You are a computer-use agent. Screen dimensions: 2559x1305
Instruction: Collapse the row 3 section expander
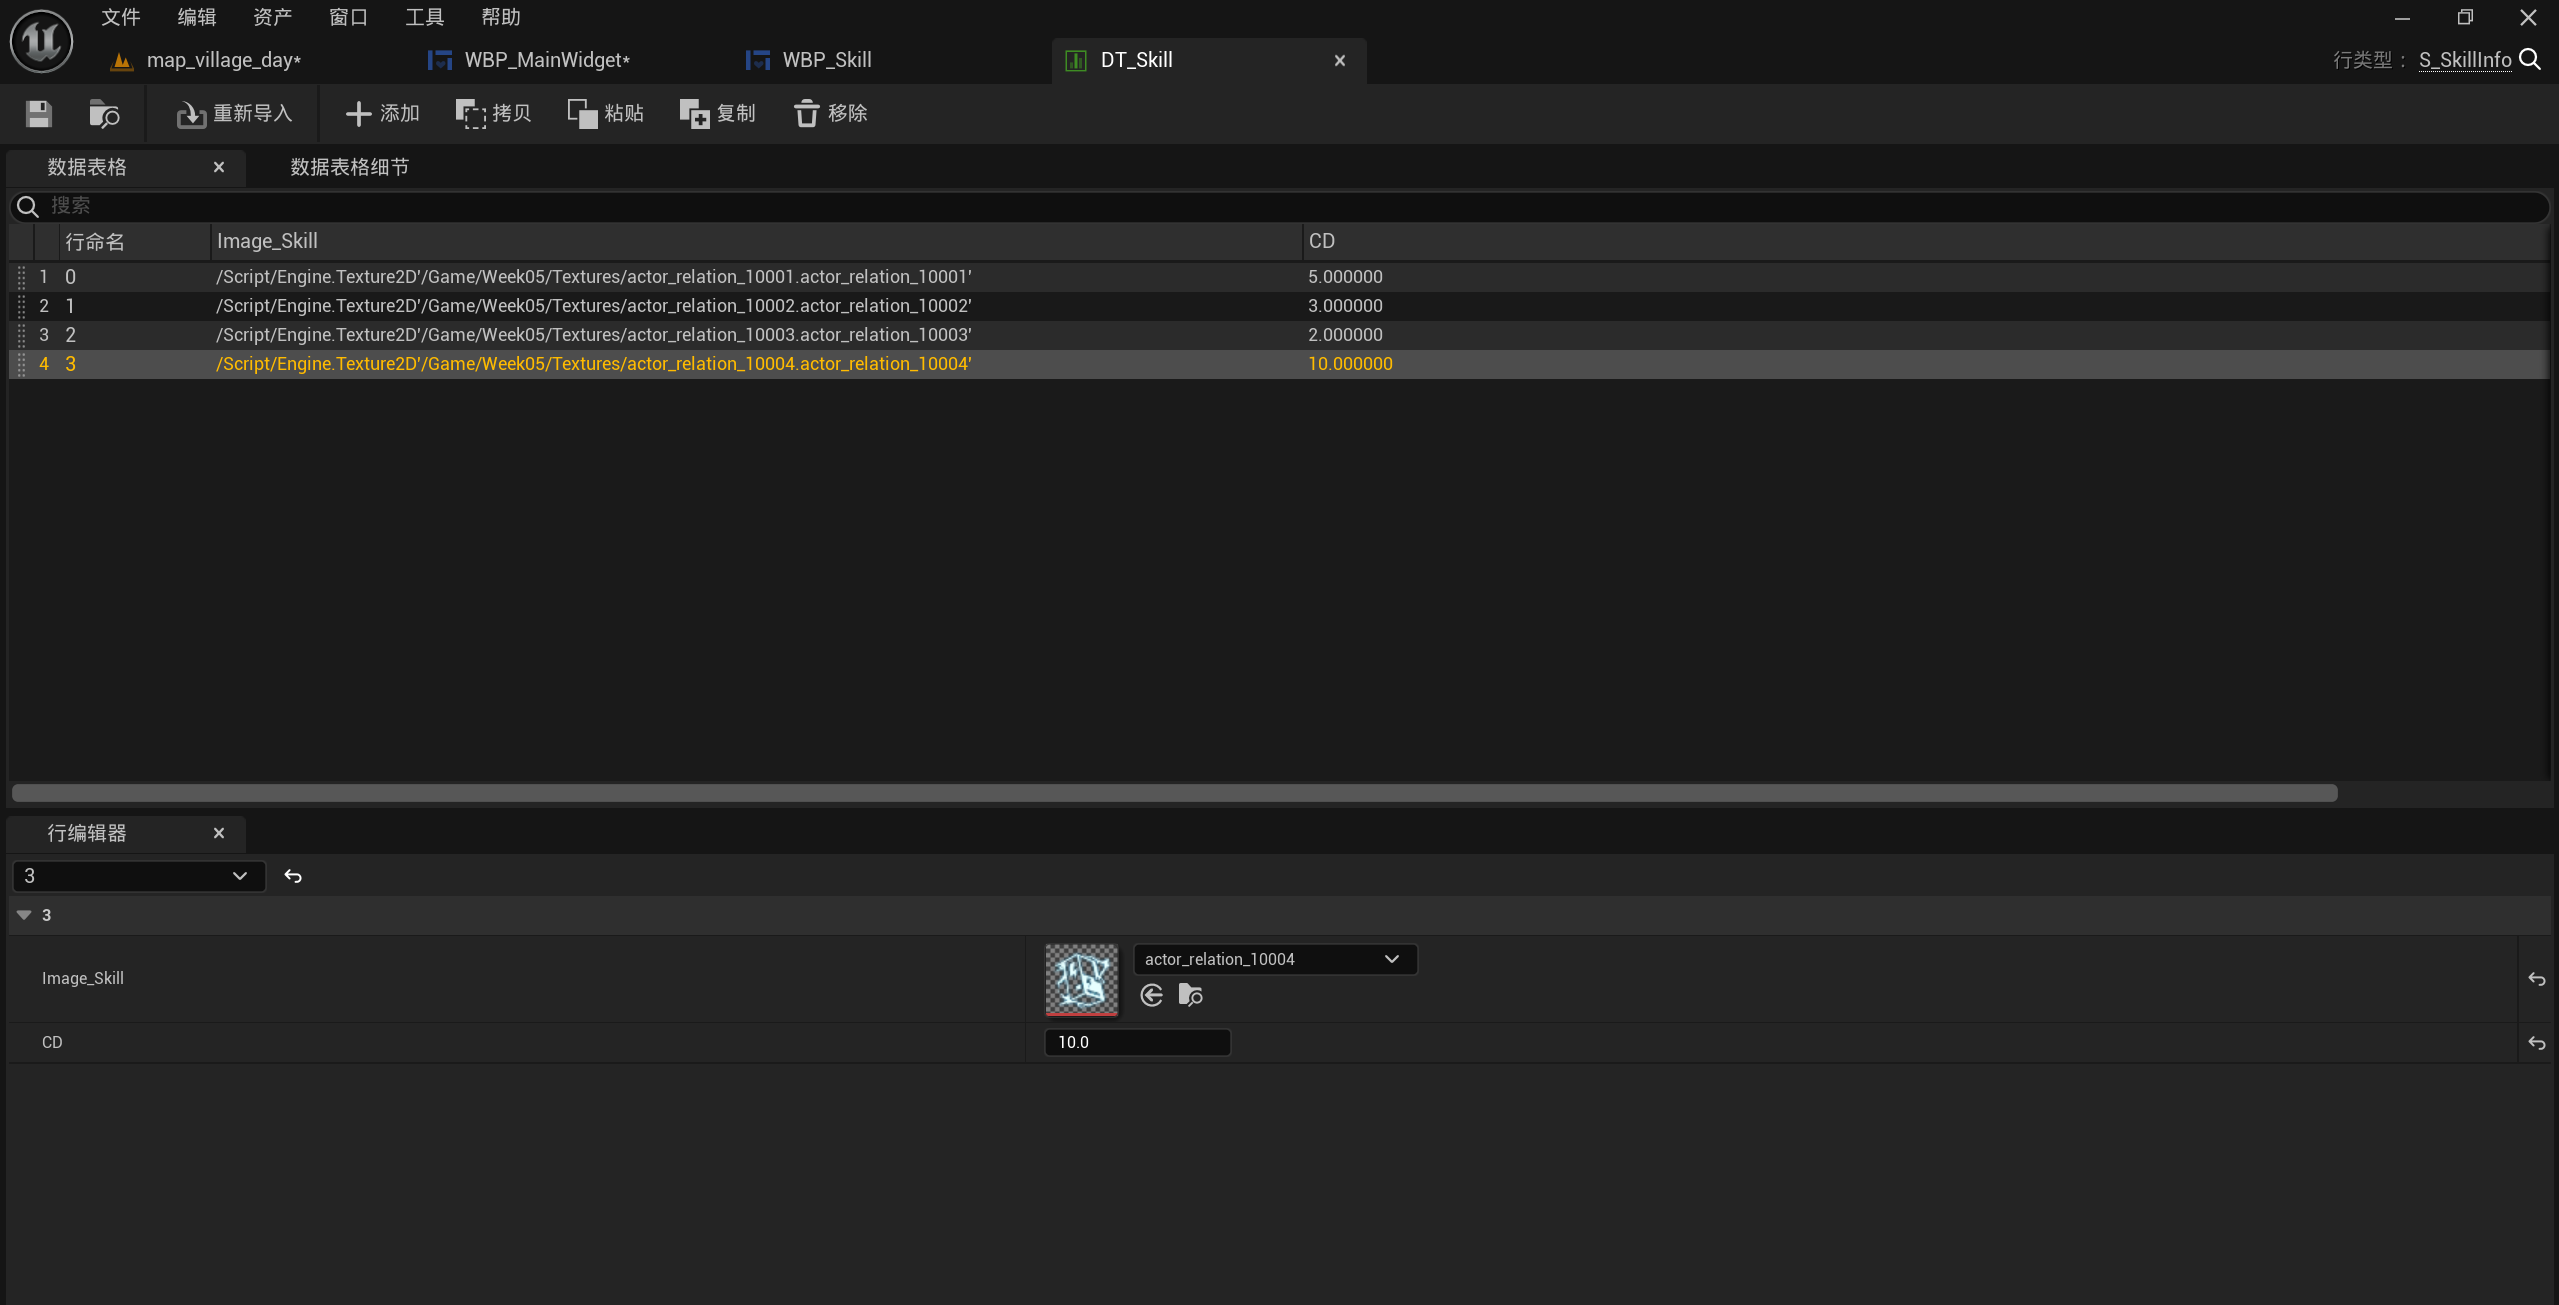tap(24, 915)
